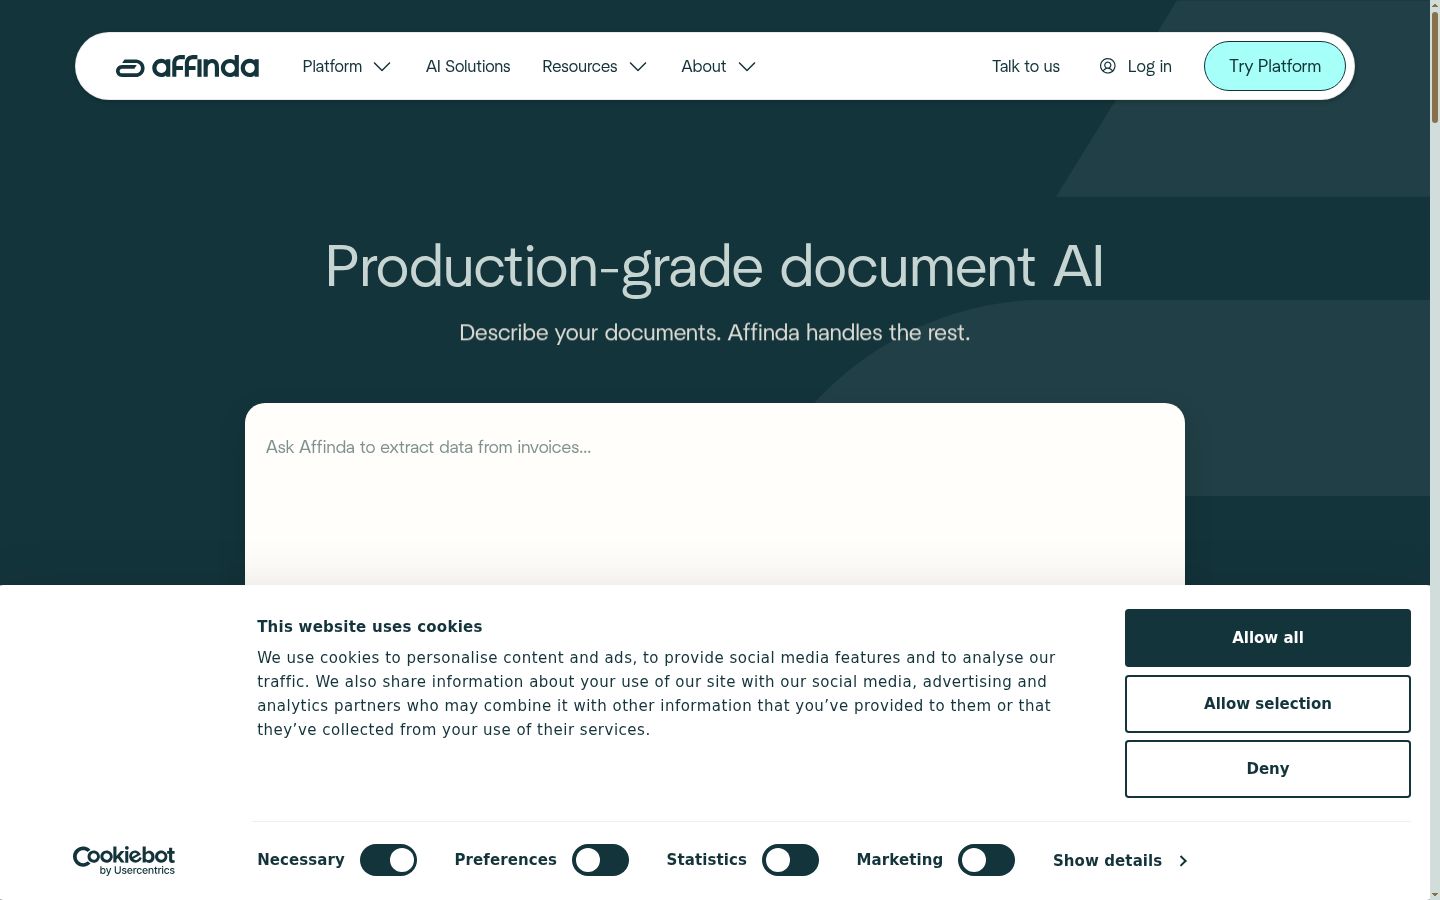1440x900 pixels.
Task: Open the Cookiebot by Usercentrics logo
Action: pyautogui.click(x=124, y=860)
